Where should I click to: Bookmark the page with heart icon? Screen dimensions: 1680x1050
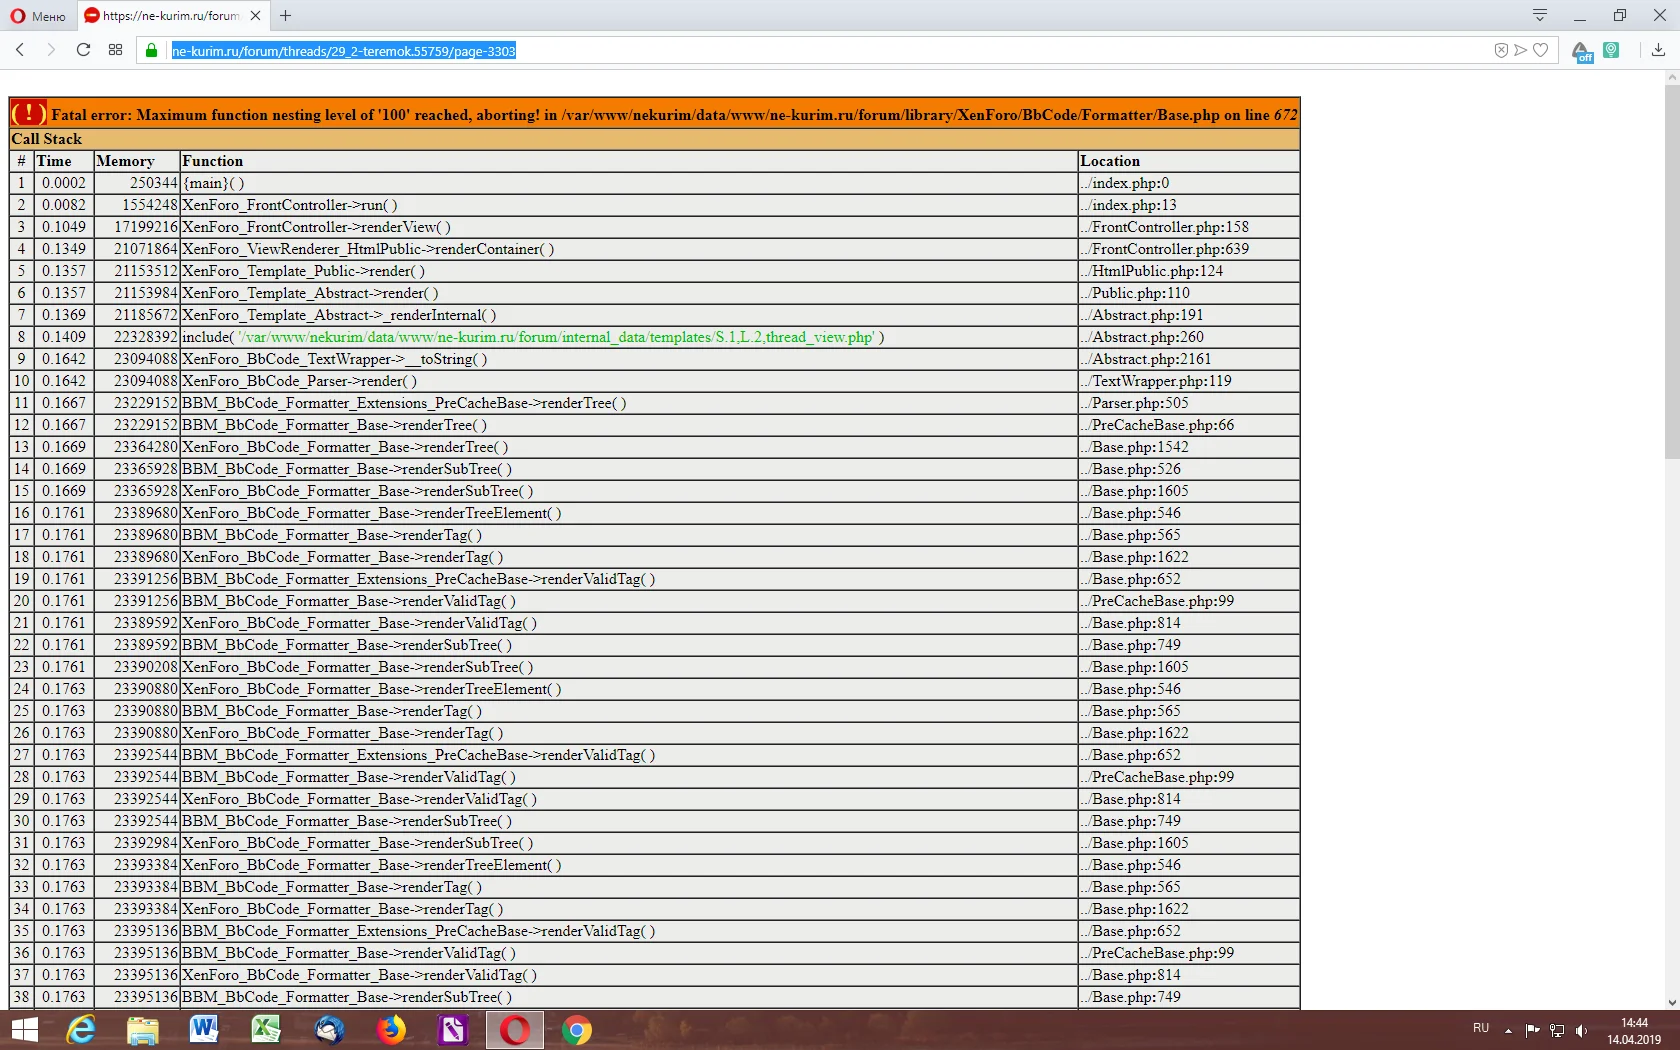(x=1541, y=50)
